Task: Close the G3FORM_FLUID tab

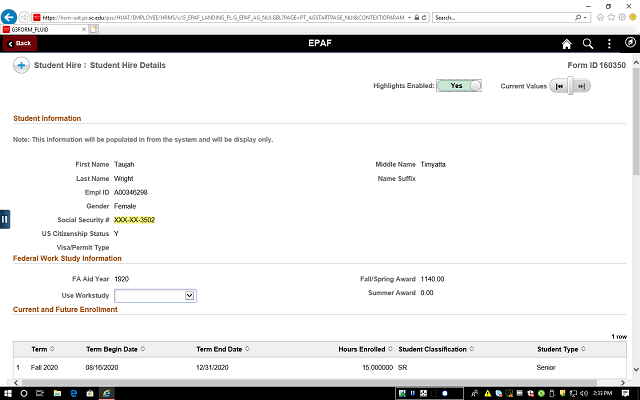Action: coord(84,29)
